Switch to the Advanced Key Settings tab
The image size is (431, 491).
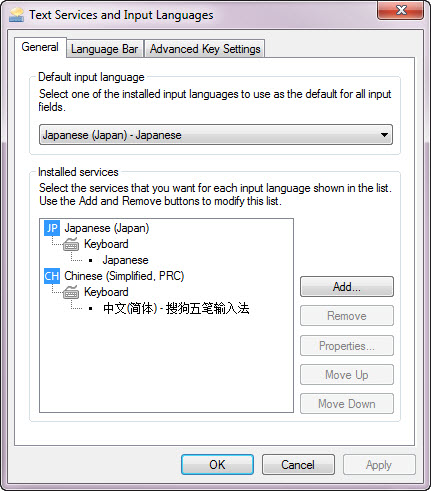click(205, 49)
